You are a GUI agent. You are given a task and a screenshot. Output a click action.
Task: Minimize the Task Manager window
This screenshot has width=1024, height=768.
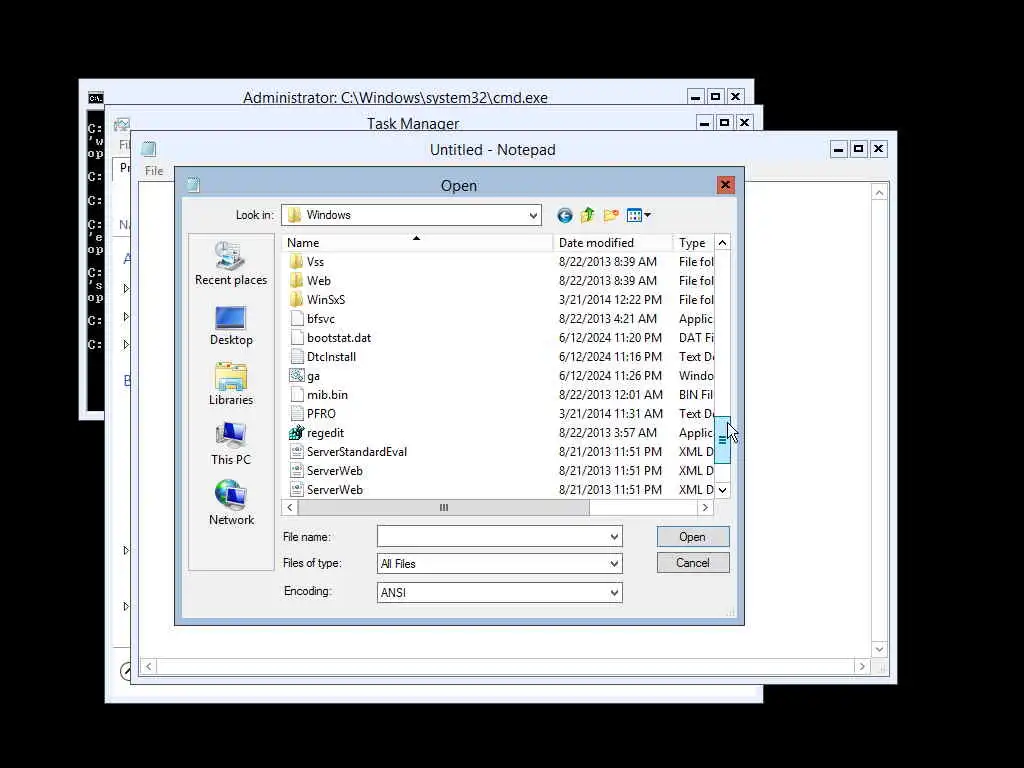[705, 123]
